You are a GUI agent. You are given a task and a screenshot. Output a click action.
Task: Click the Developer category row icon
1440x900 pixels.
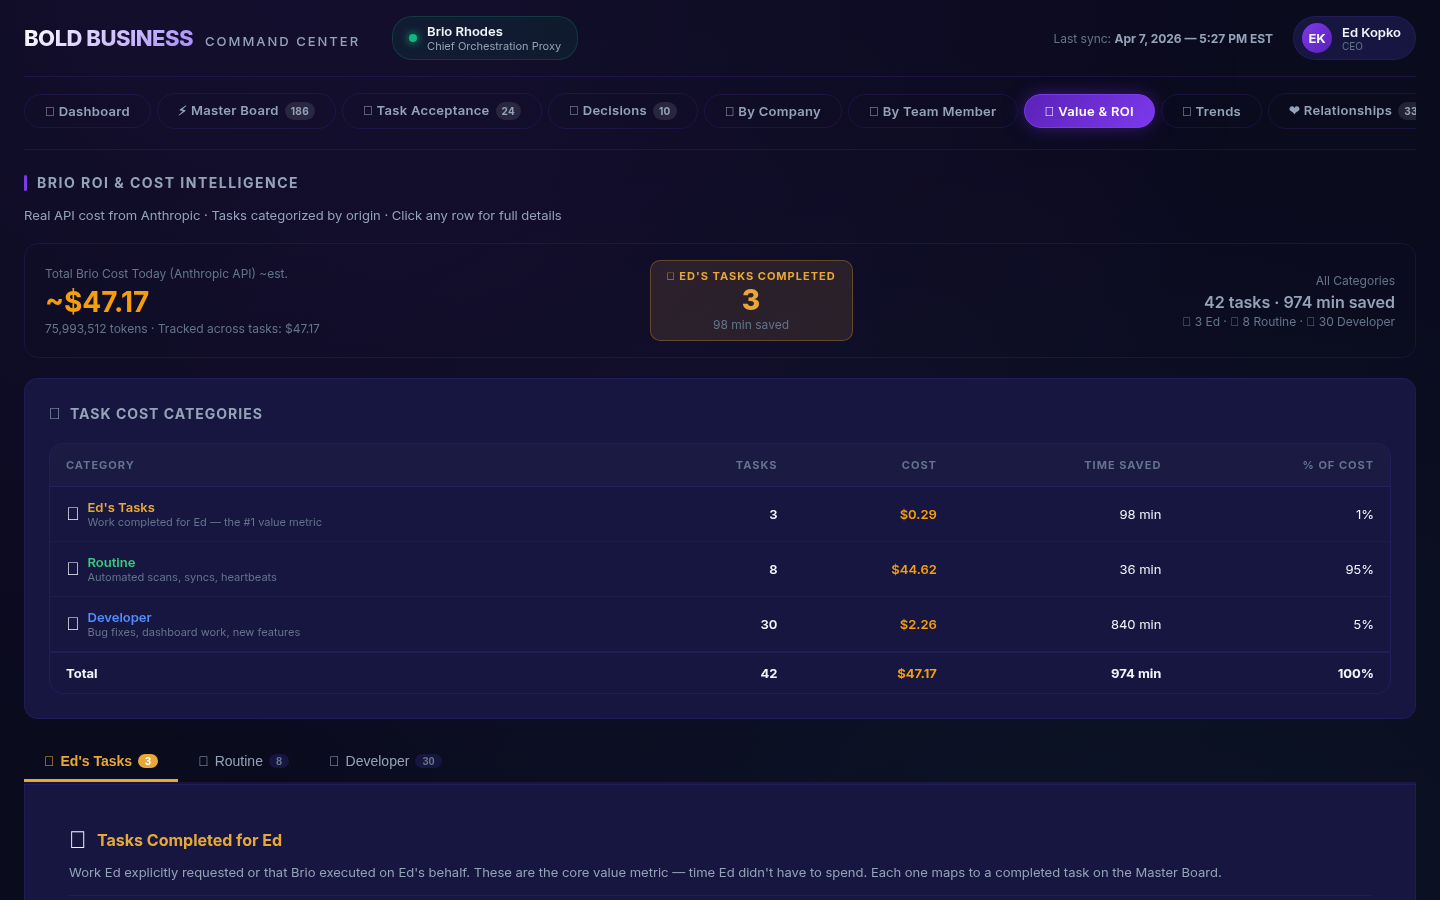coord(73,623)
